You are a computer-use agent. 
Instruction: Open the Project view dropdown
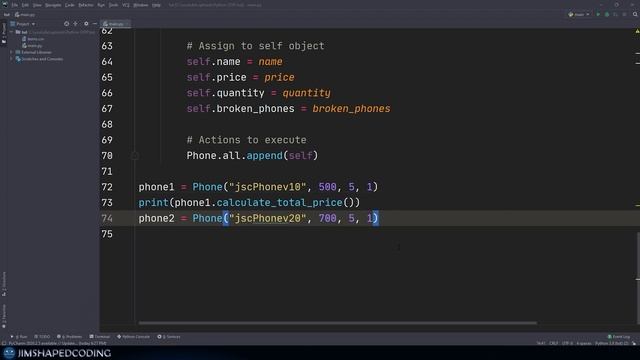[24, 24]
